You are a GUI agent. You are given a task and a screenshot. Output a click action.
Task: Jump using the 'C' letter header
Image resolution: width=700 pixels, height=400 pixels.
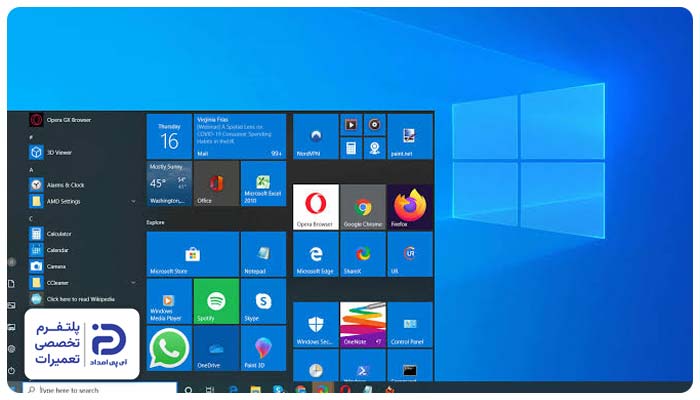[31, 218]
